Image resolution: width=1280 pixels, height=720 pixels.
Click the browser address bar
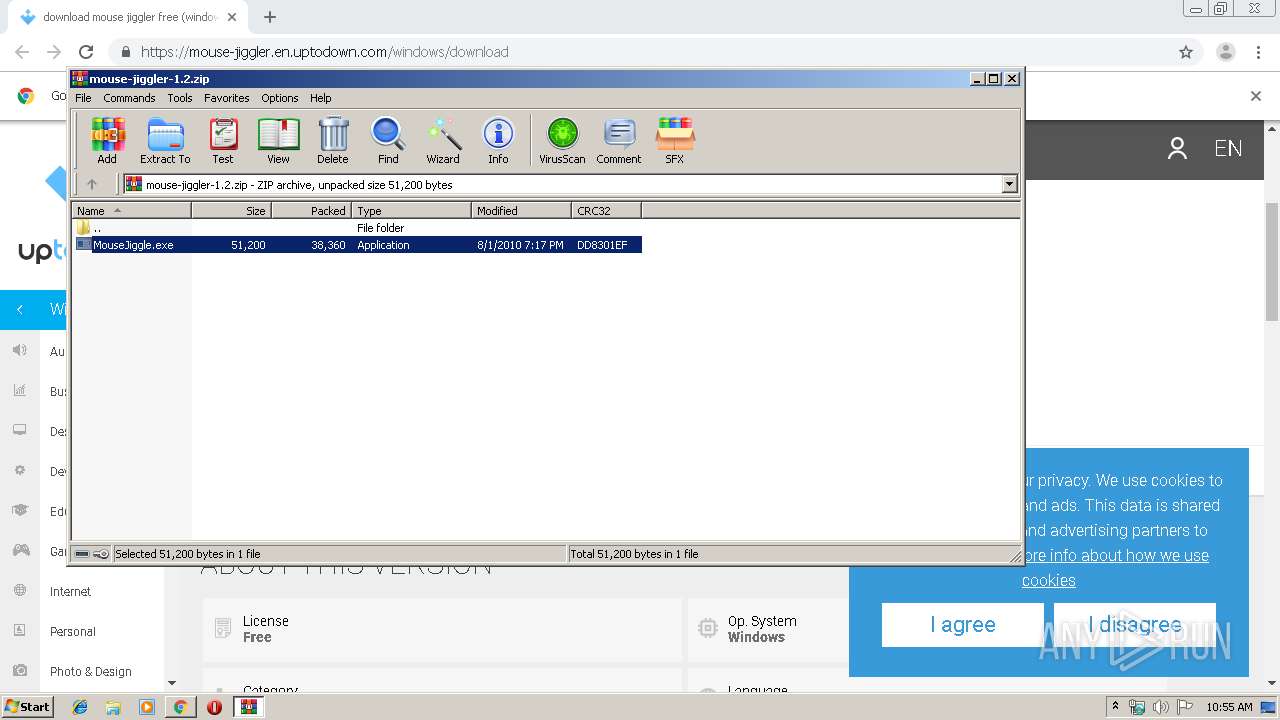coord(640,52)
